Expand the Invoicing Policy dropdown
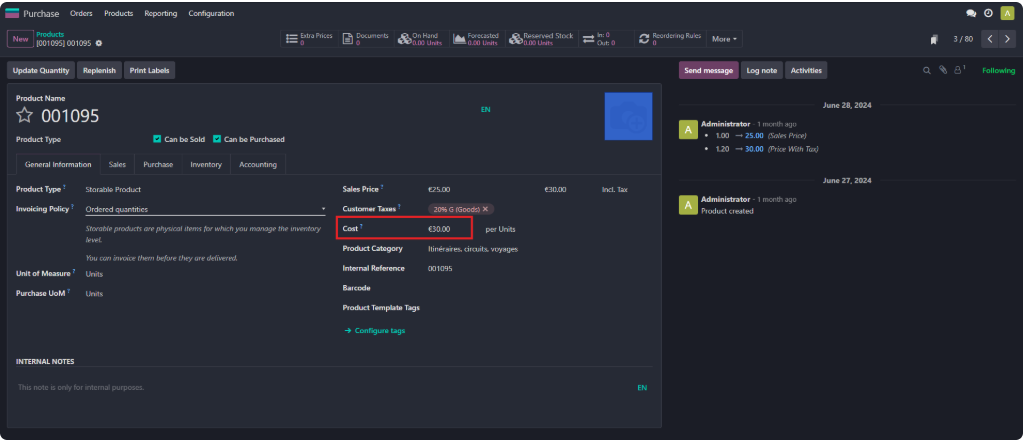Image resolution: width=1024 pixels, height=441 pixels. 322,209
